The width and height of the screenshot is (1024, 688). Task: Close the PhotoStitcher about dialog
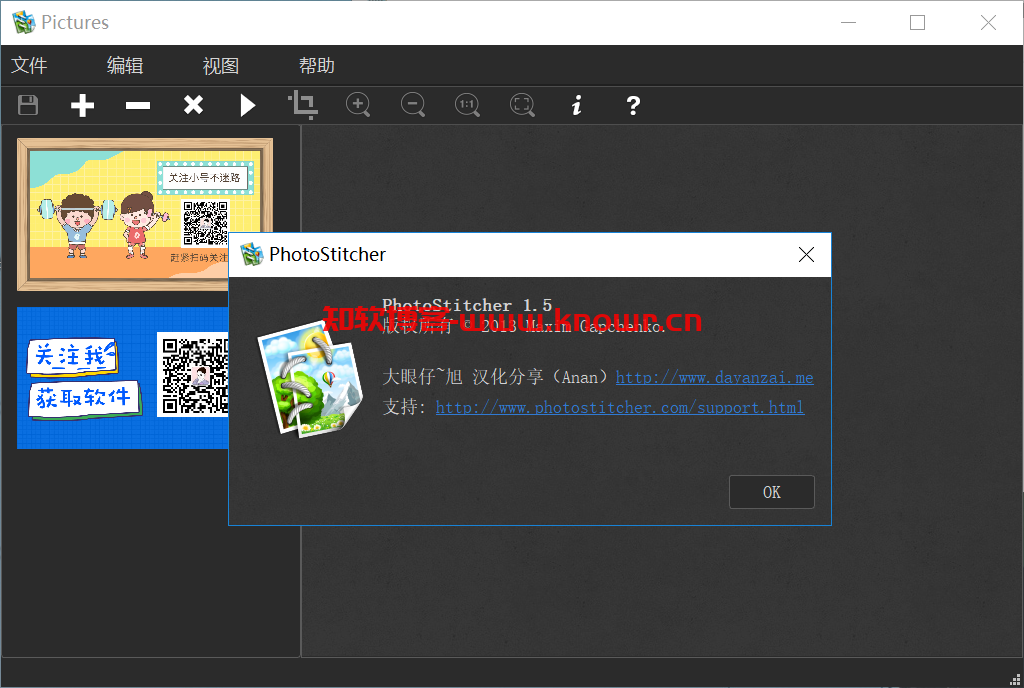[807, 255]
